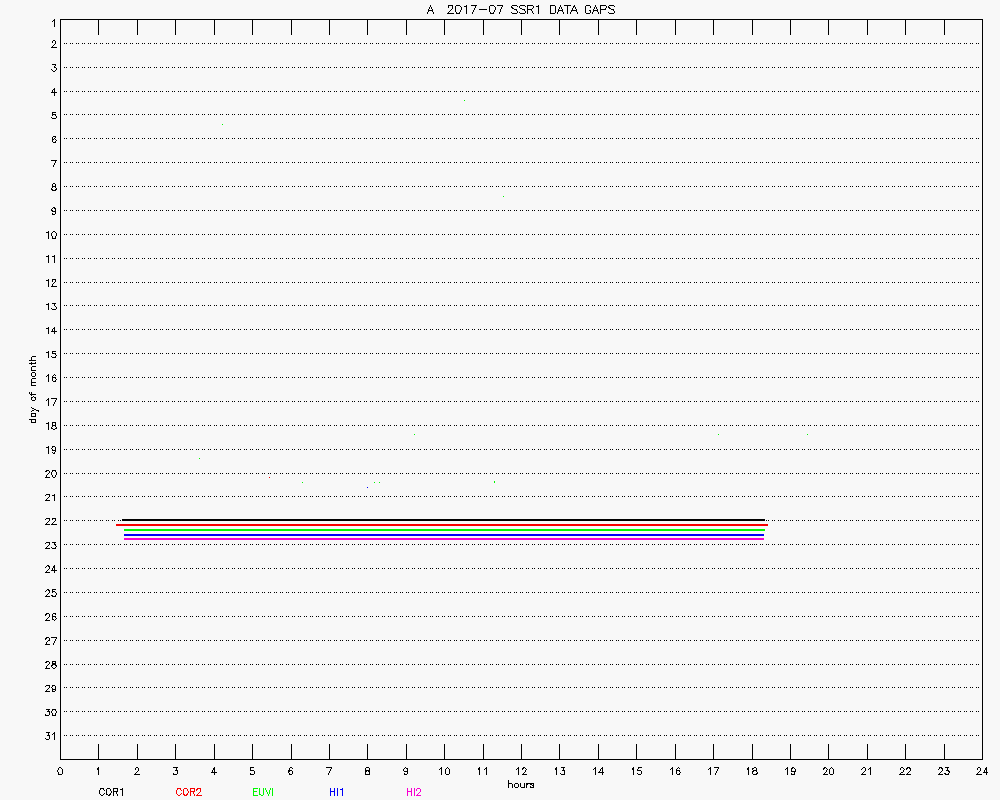Select the red COR2 legend label
The height and width of the screenshot is (800, 1000).
pos(188,792)
